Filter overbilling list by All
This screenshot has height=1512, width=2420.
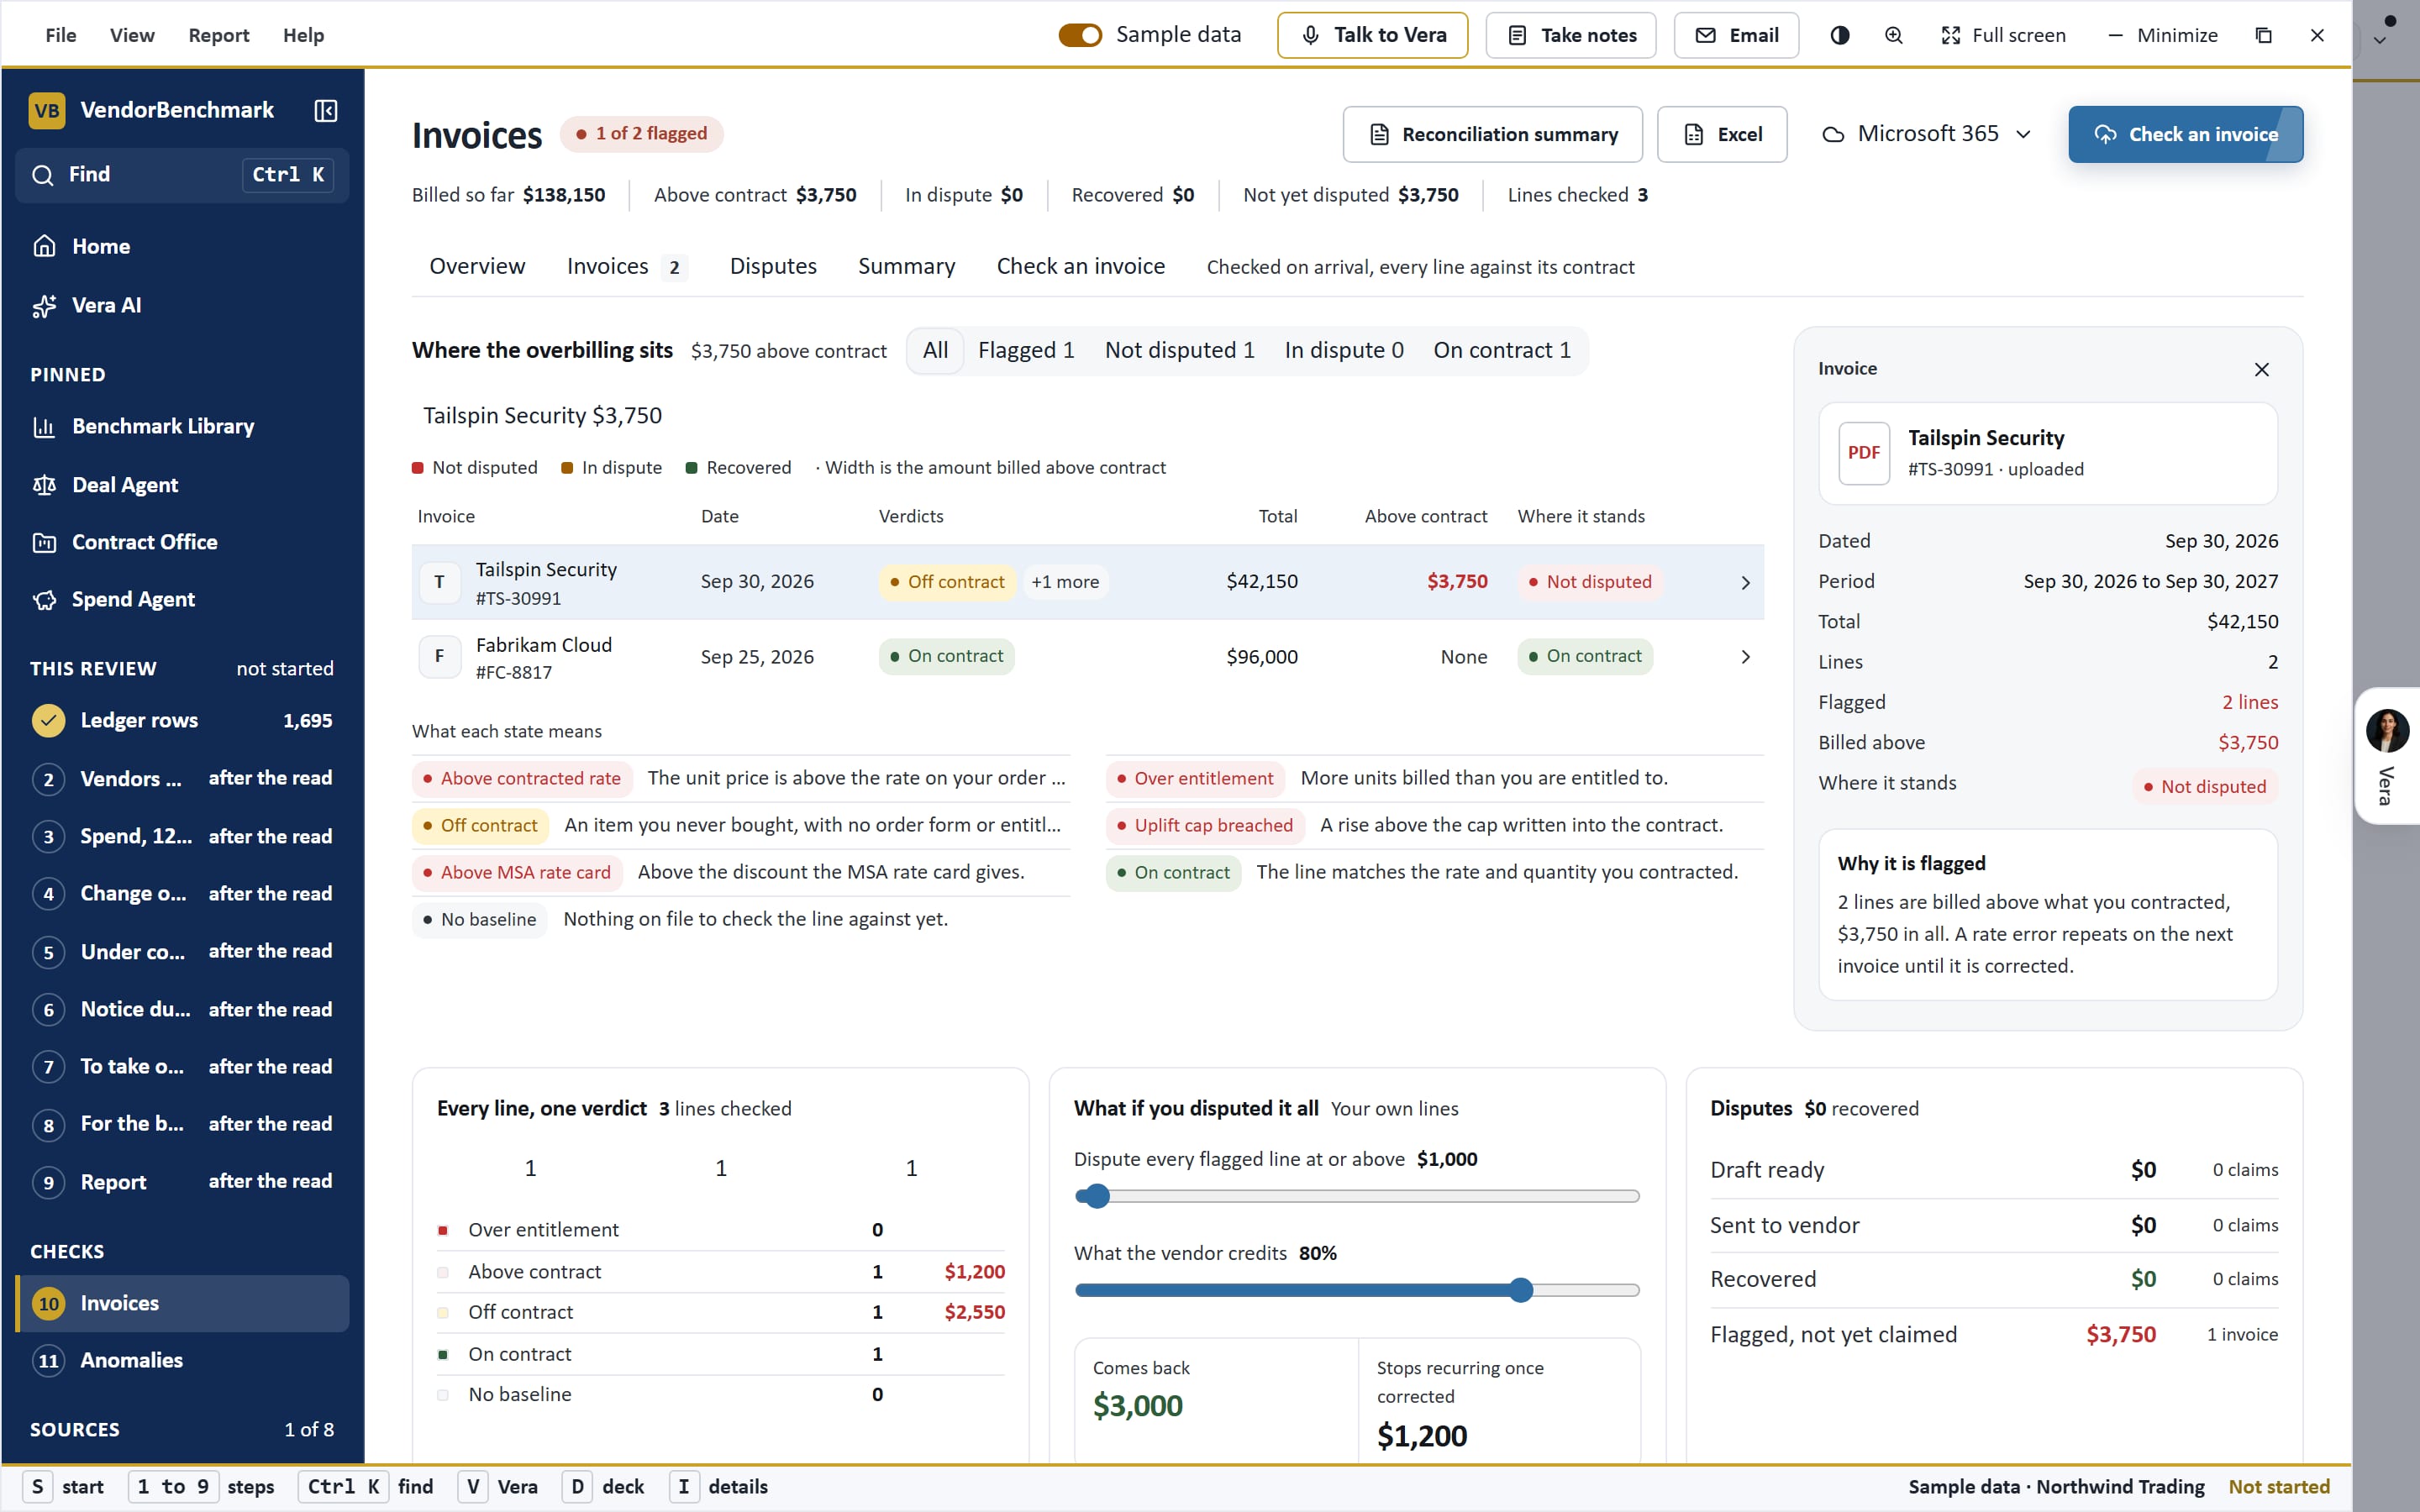935,350
